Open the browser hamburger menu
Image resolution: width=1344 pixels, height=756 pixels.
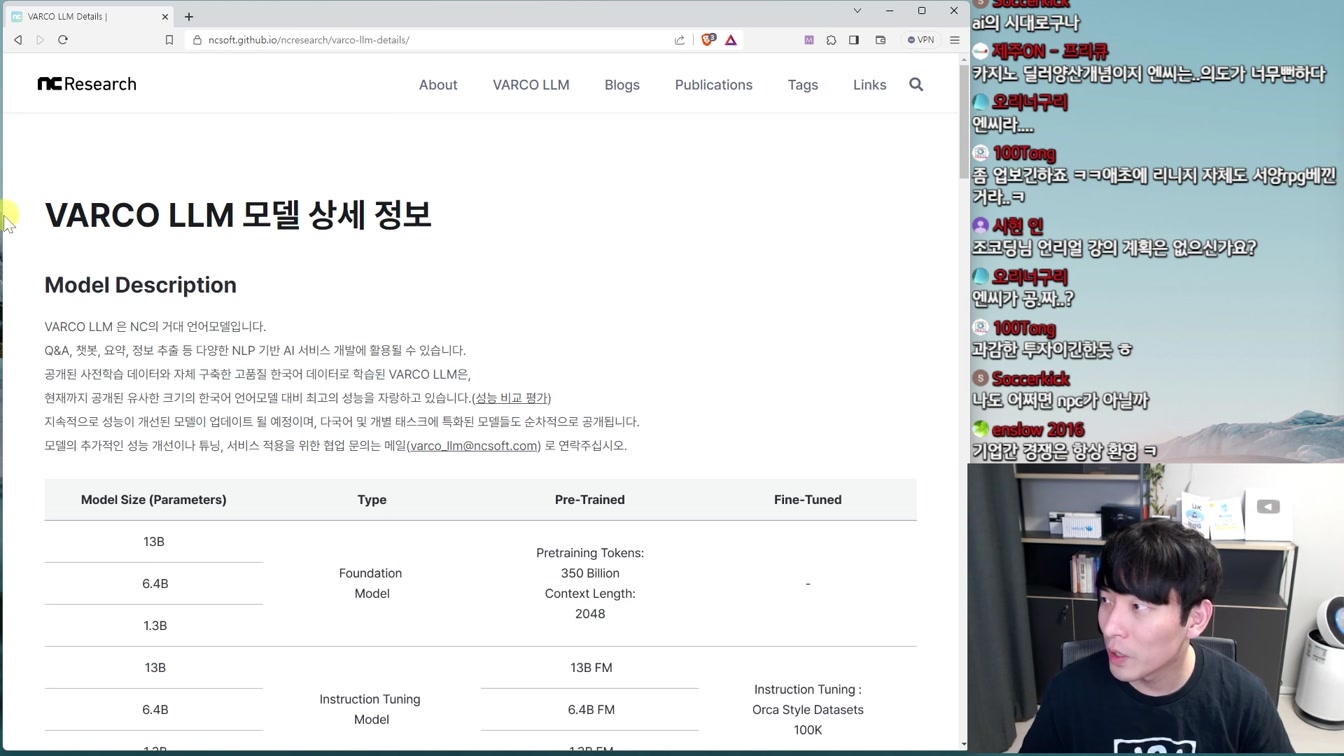coord(954,40)
